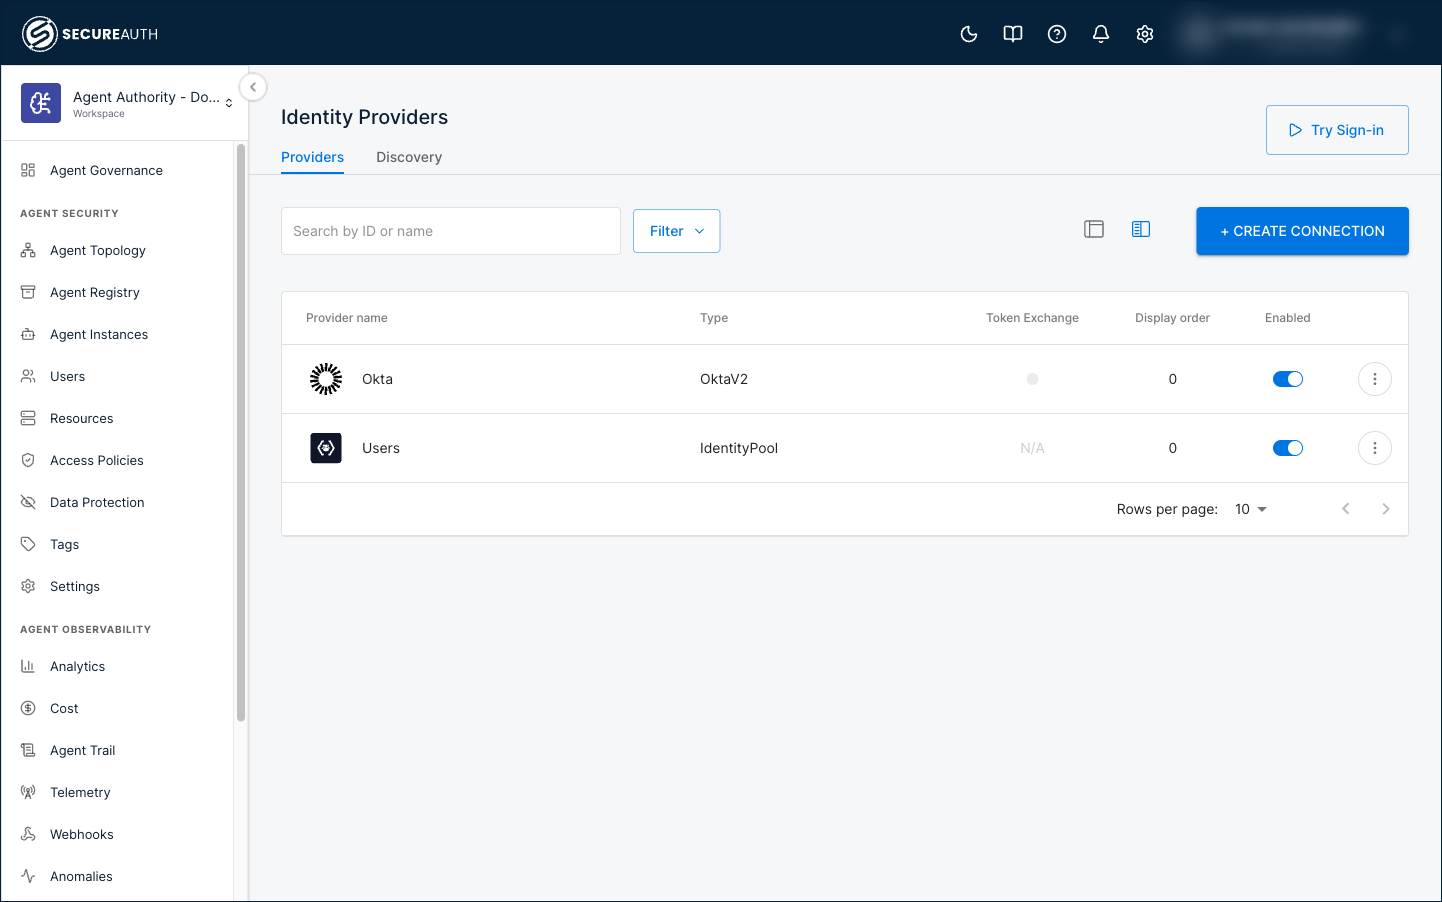Click the Data Protection icon

[x=28, y=502]
